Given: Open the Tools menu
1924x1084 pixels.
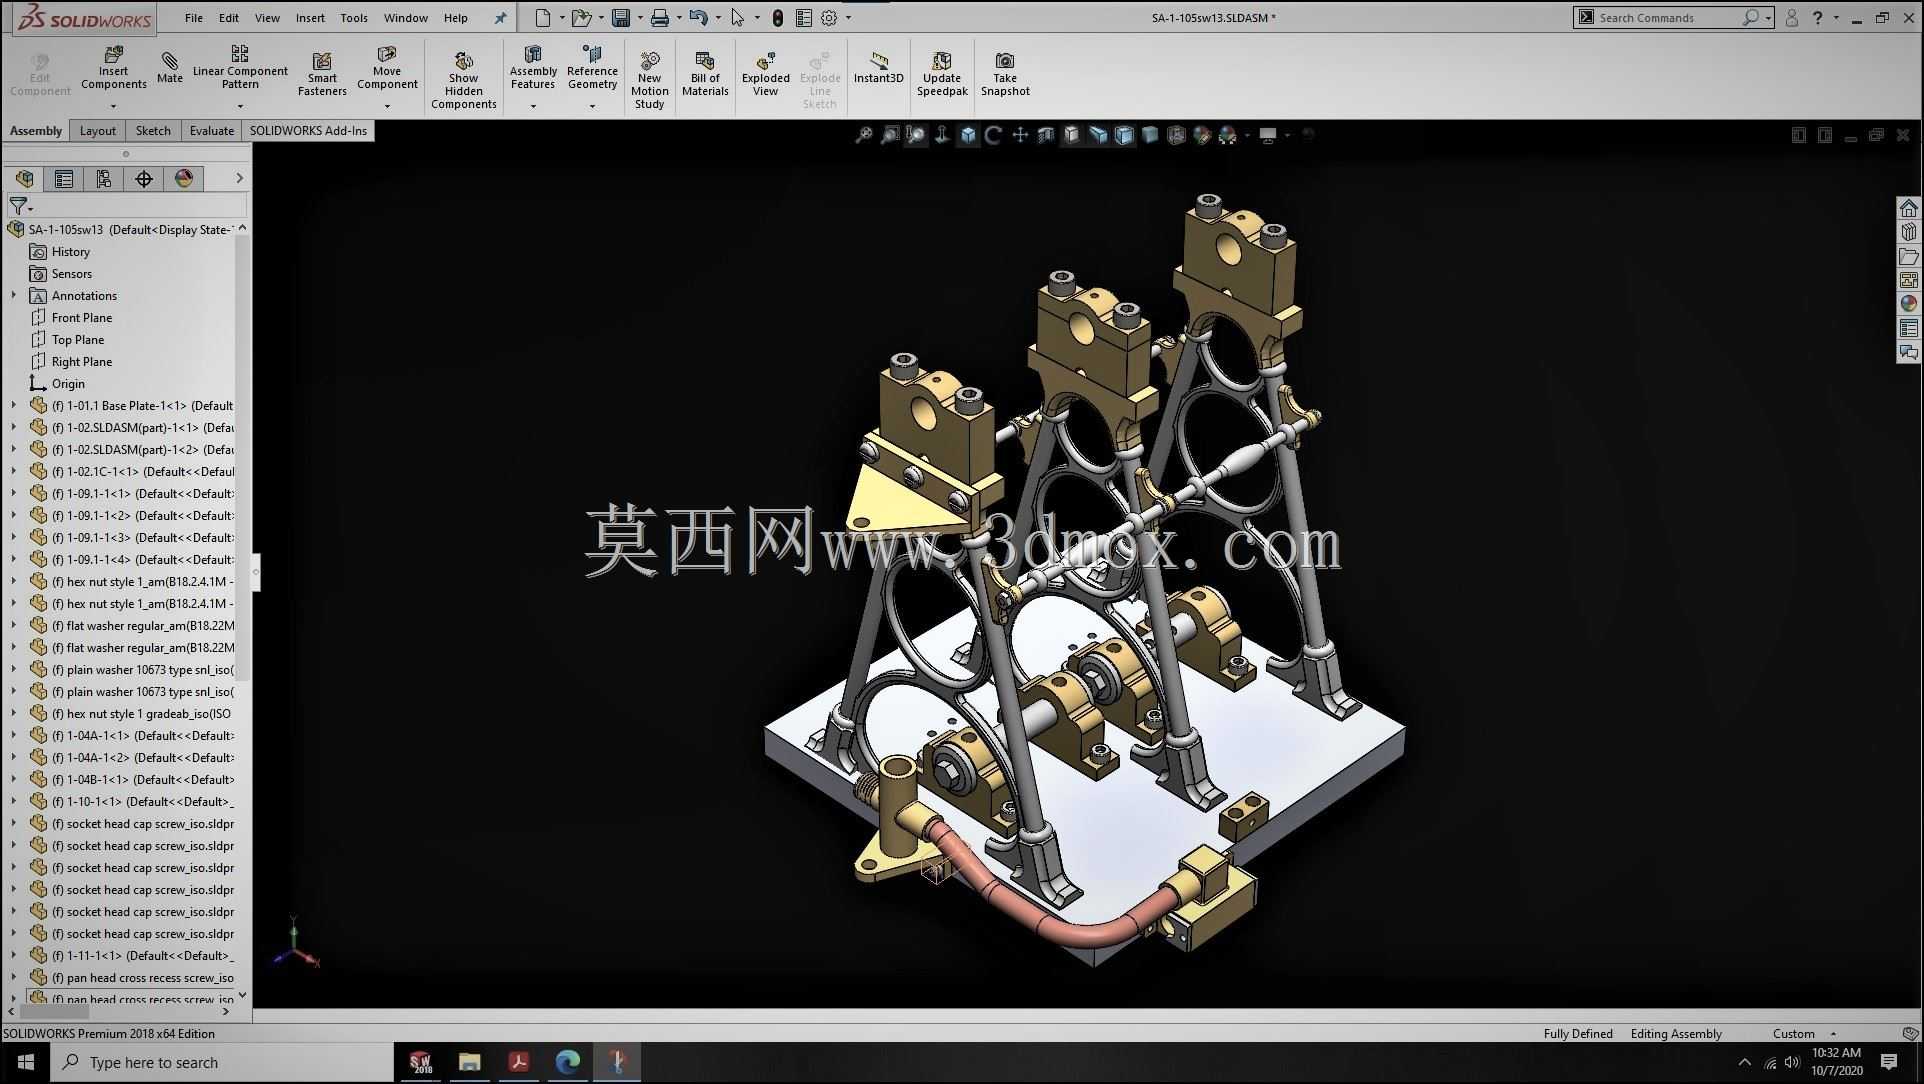Looking at the screenshot, I should pyautogui.click(x=354, y=18).
